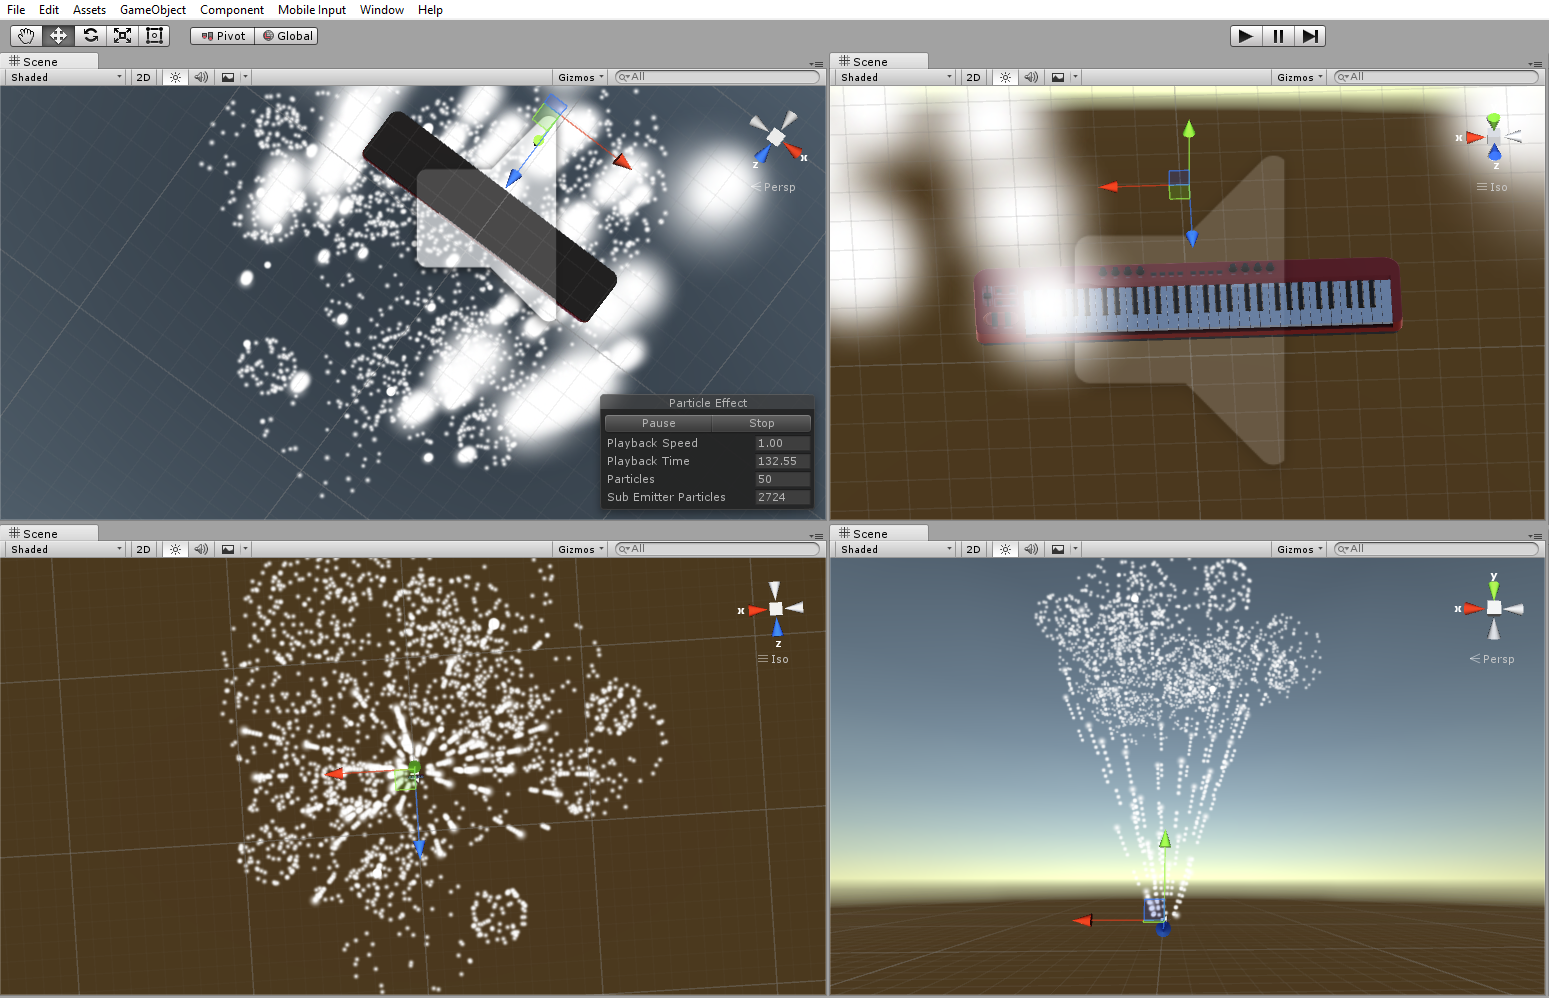
Task: Open effects dropdown arrow in top-left Scene view
Action: click(x=246, y=77)
